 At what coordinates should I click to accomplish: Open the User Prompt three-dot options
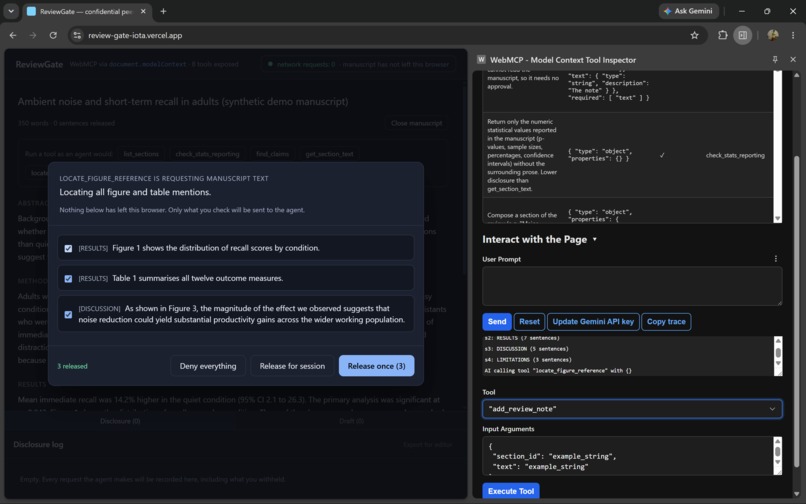pos(776,259)
